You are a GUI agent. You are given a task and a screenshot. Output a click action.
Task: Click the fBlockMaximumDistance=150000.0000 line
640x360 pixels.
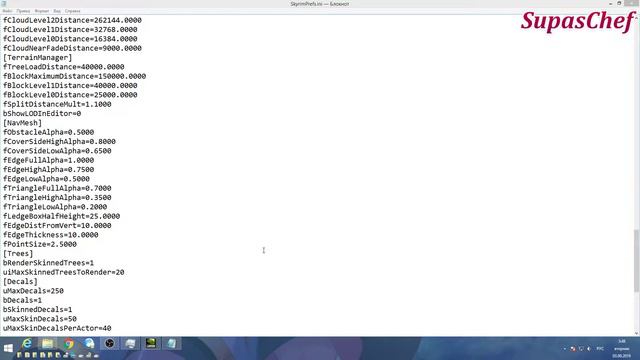(74, 76)
